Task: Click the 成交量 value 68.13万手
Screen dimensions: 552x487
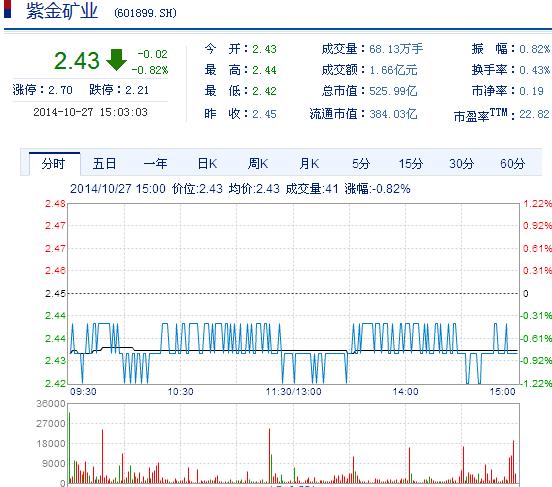Action: [396, 49]
